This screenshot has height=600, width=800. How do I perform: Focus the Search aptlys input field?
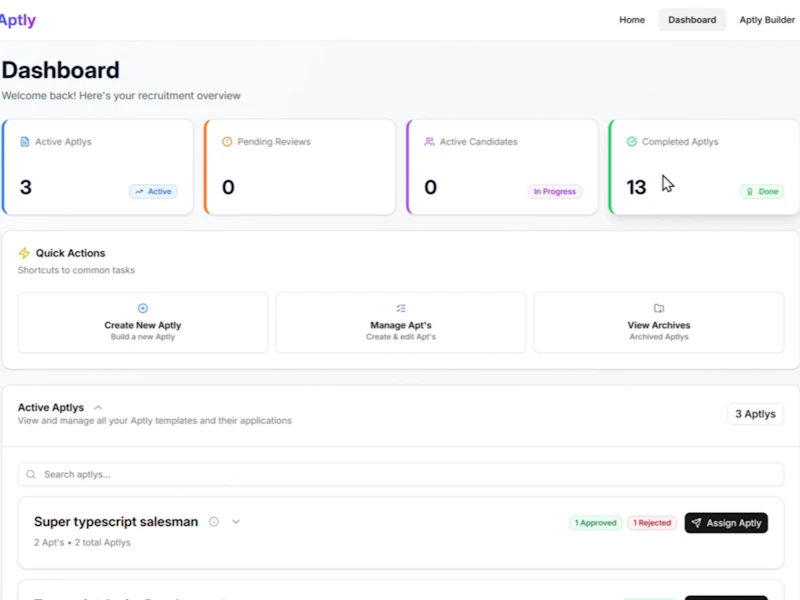coord(401,474)
